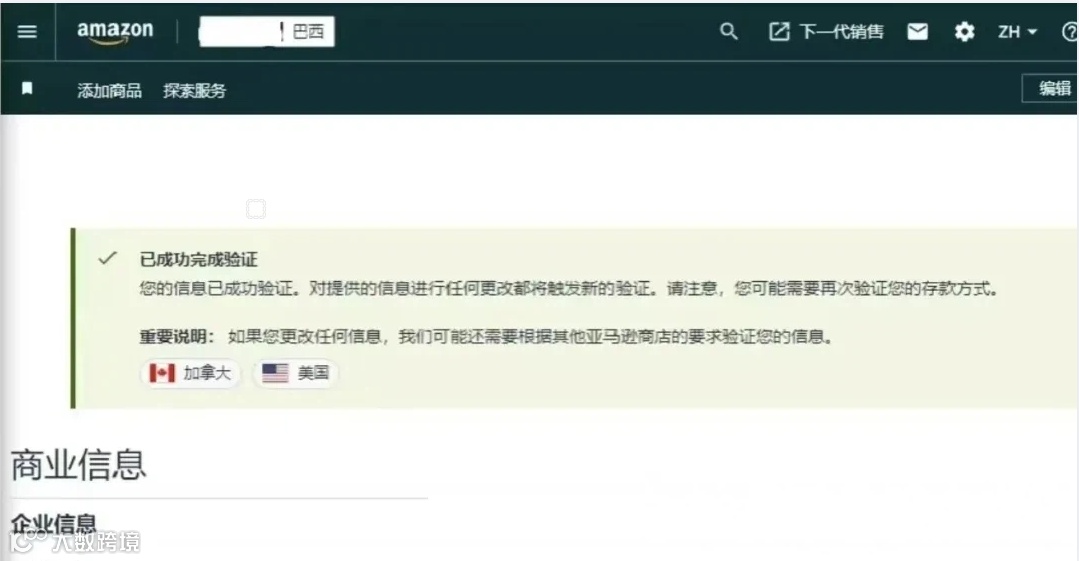Open the settings gear icon
This screenshot has height=561, width=1079.
pyautogui.click(x=964, y=32)
